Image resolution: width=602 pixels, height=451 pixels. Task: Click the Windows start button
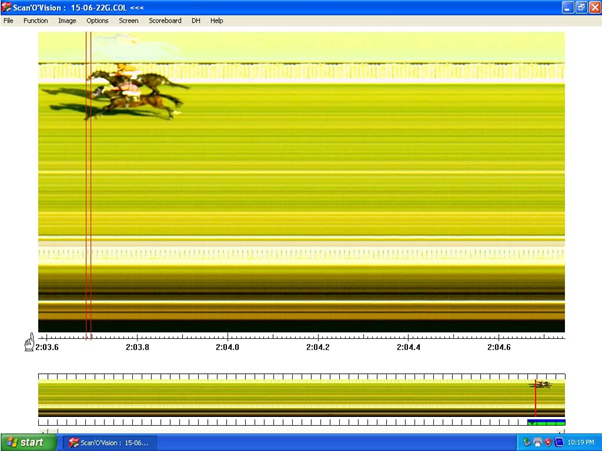[25, 442]
